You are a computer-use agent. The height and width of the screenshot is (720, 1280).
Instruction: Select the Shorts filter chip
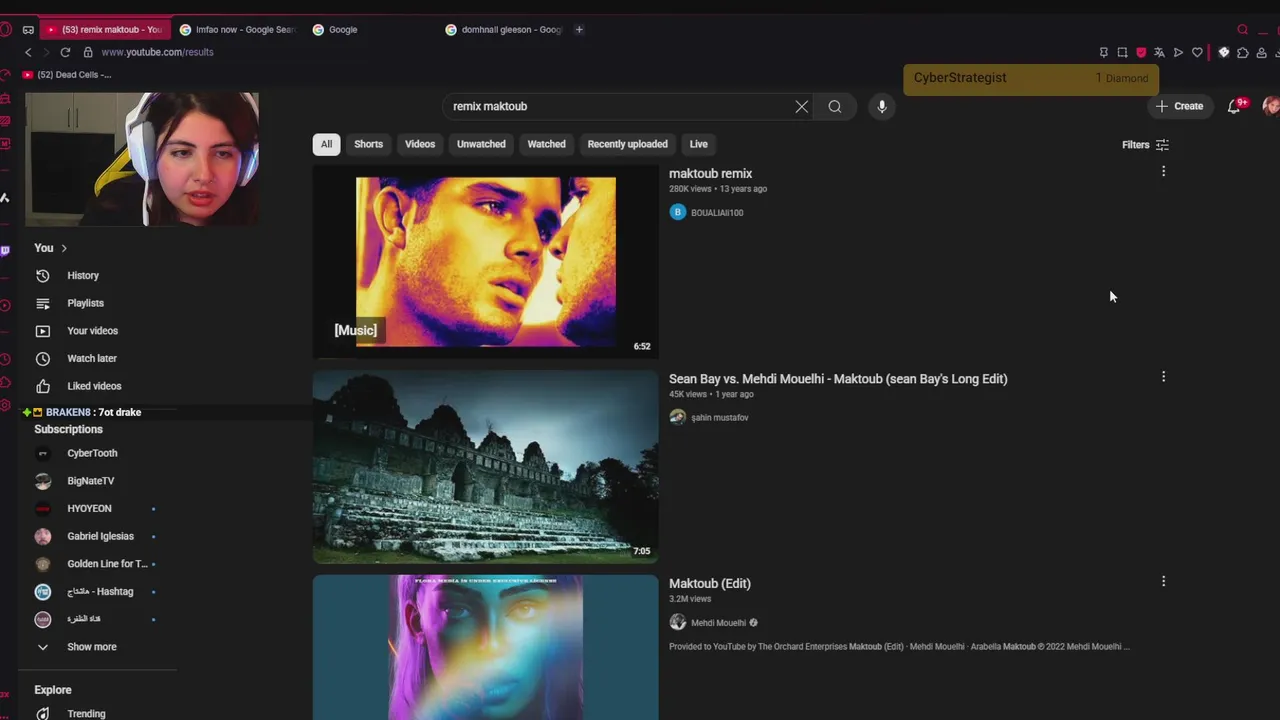(x=368, y=144)
